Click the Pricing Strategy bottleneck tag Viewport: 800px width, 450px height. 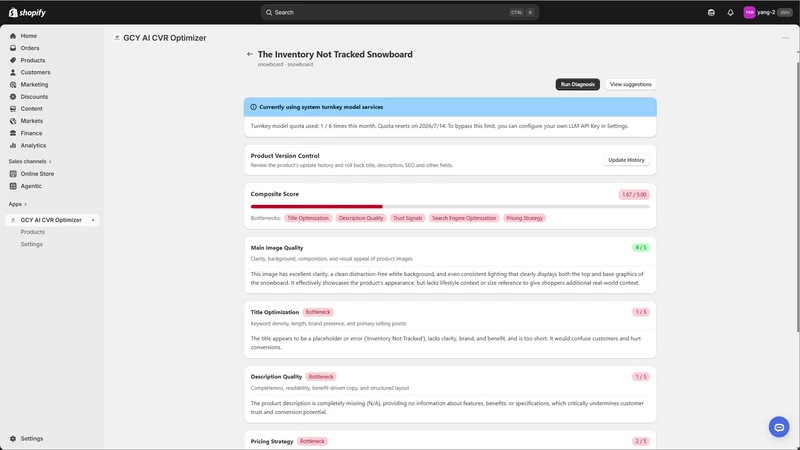pyautogui.click(x=524, y=218)
